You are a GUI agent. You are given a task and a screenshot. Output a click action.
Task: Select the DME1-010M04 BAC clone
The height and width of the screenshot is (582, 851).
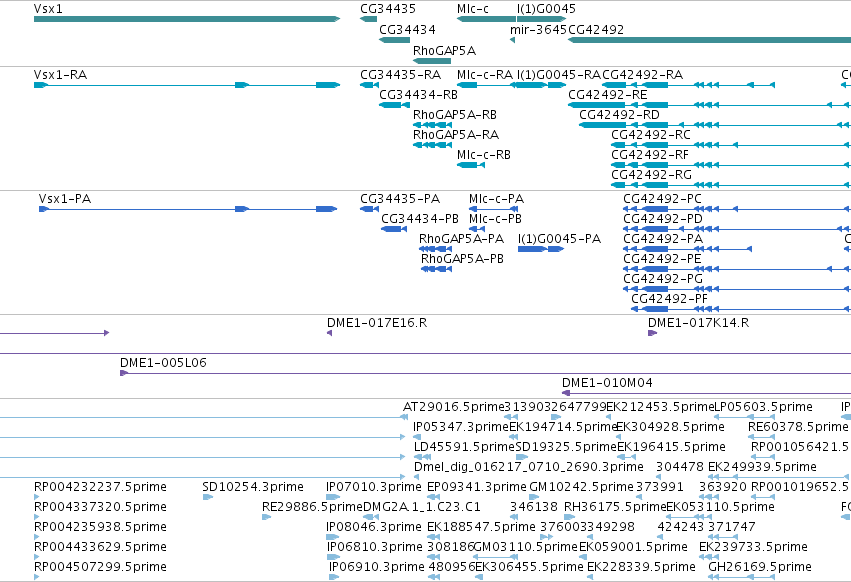click(x=706, y=393)
